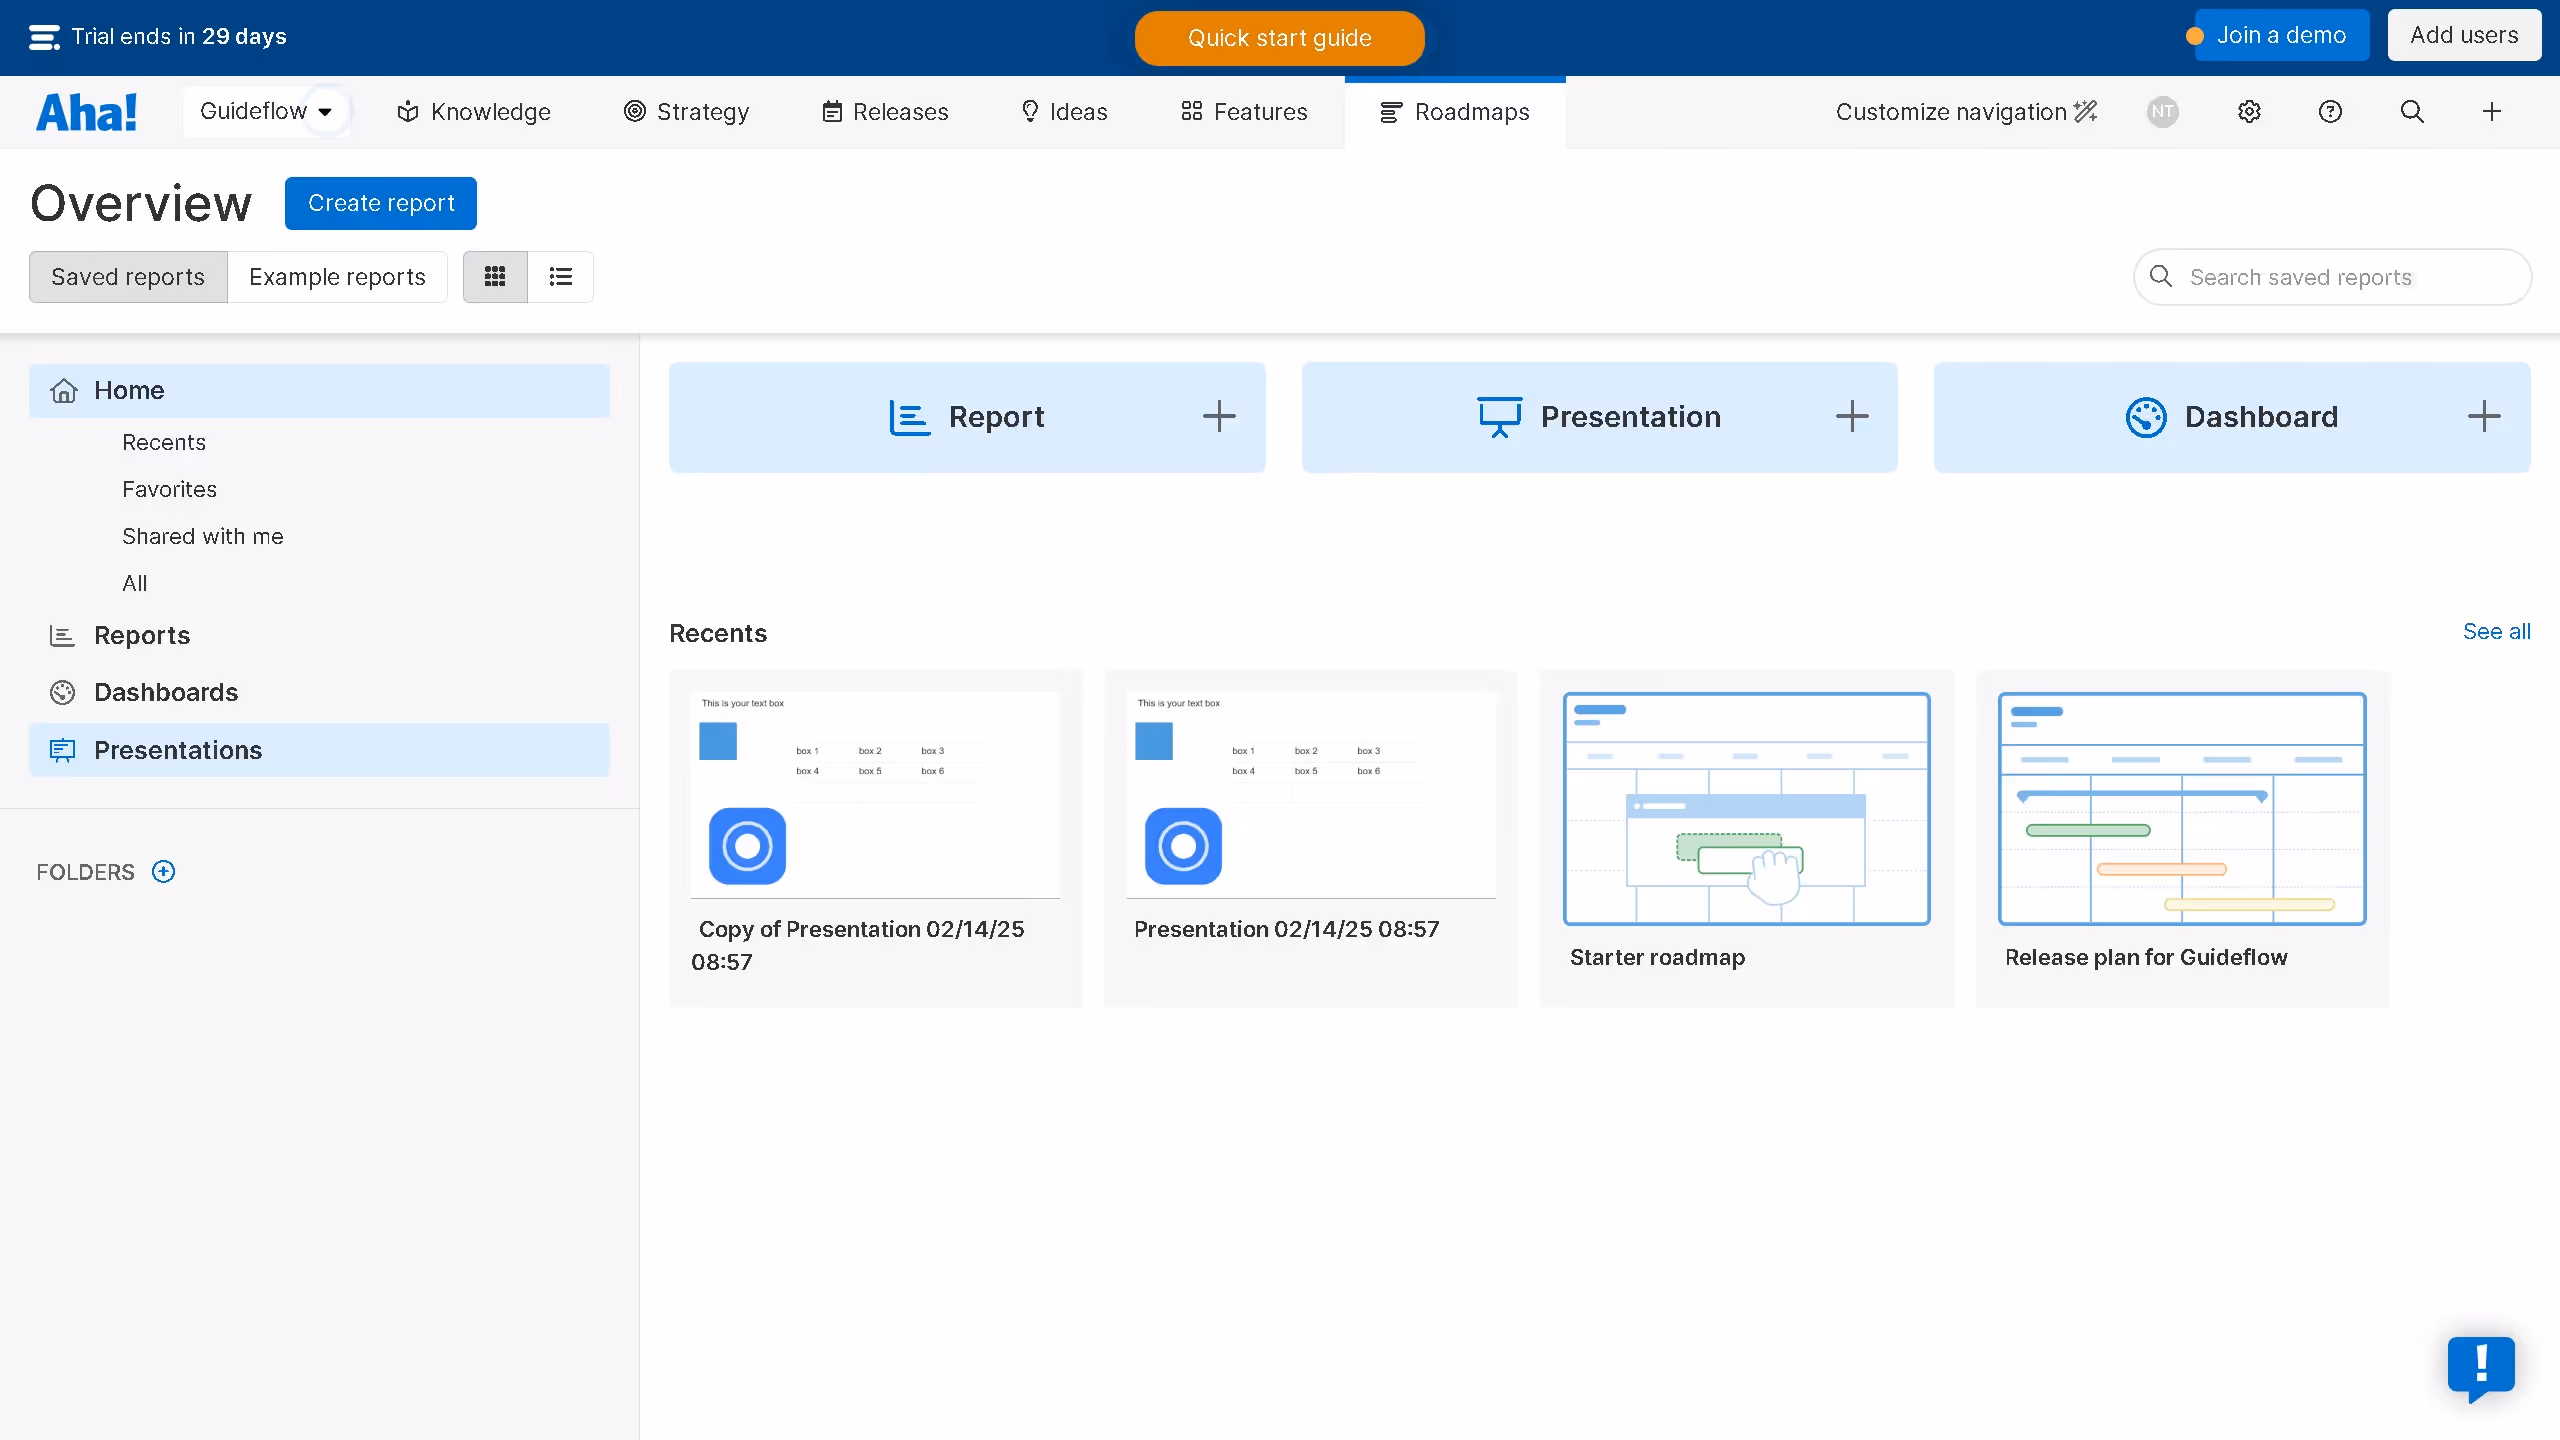Open the Guideflow workspace dropdown

[x=265, y=112]
